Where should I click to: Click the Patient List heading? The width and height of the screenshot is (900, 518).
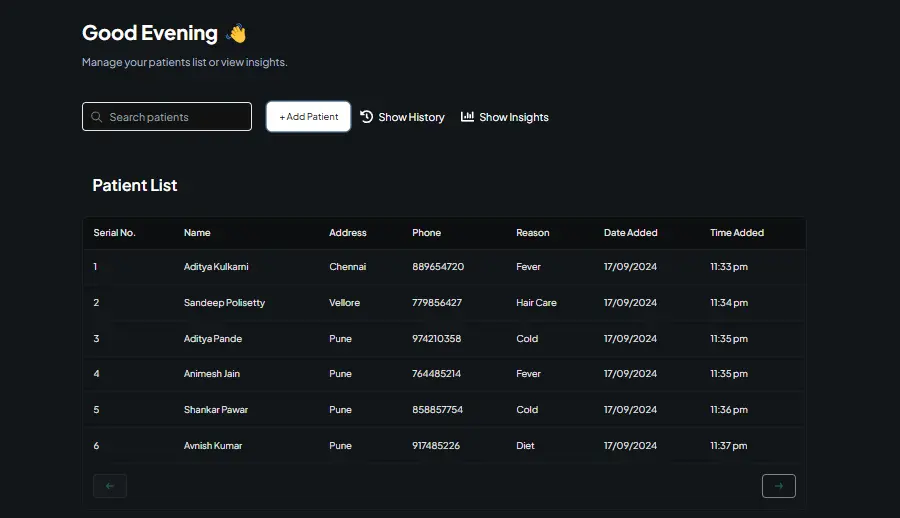(135, 185)
